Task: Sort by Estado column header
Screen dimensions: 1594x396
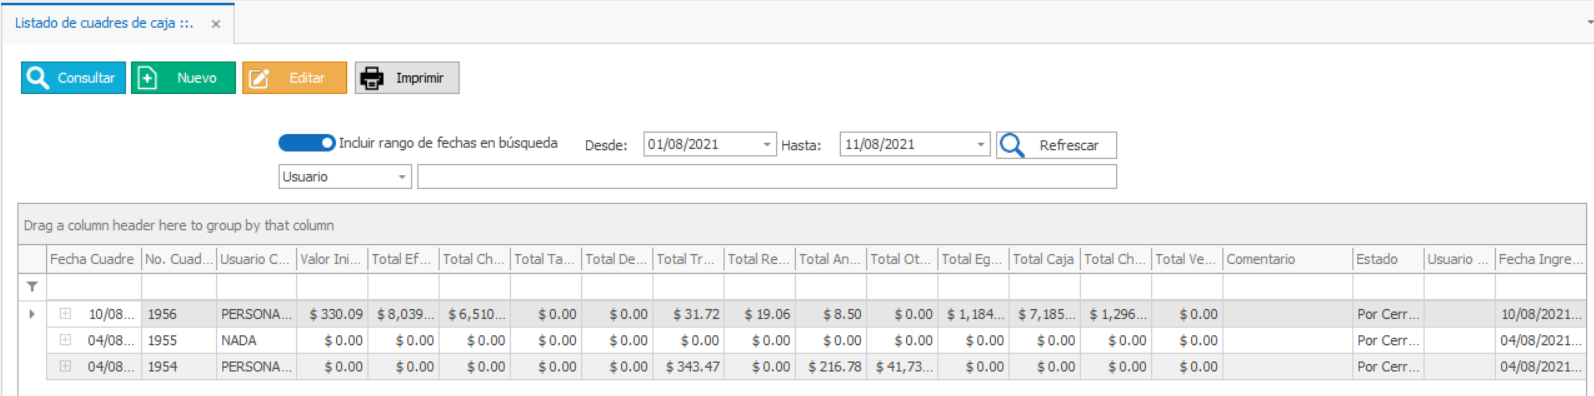Action: (1389, 259)
